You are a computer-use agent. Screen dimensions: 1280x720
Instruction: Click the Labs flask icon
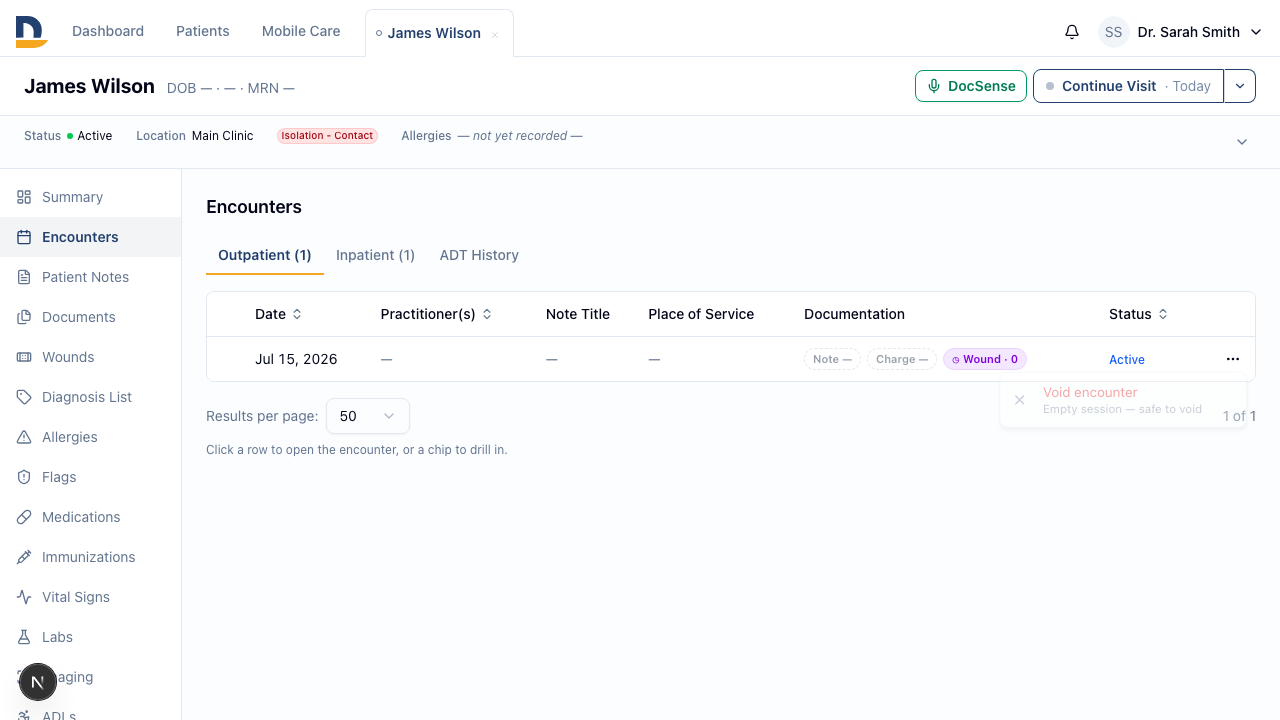tap(24, 637)
